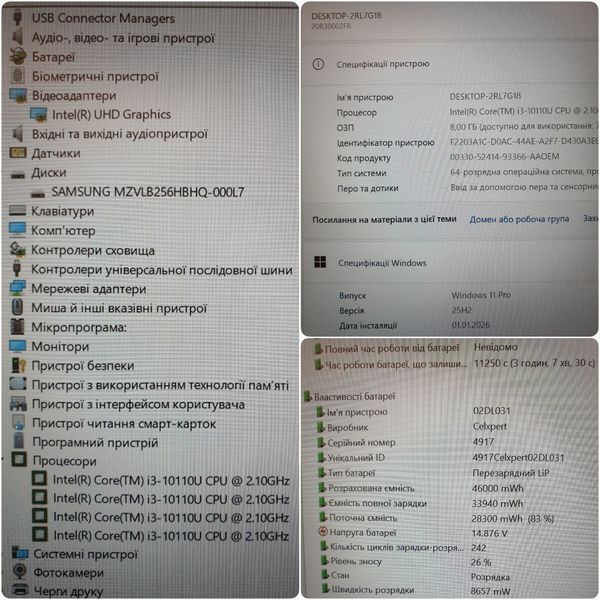Viewport: 600px width, 600px height.
Task: Click the icon beside Контролери сховища
Action: [x=18, y=249]
